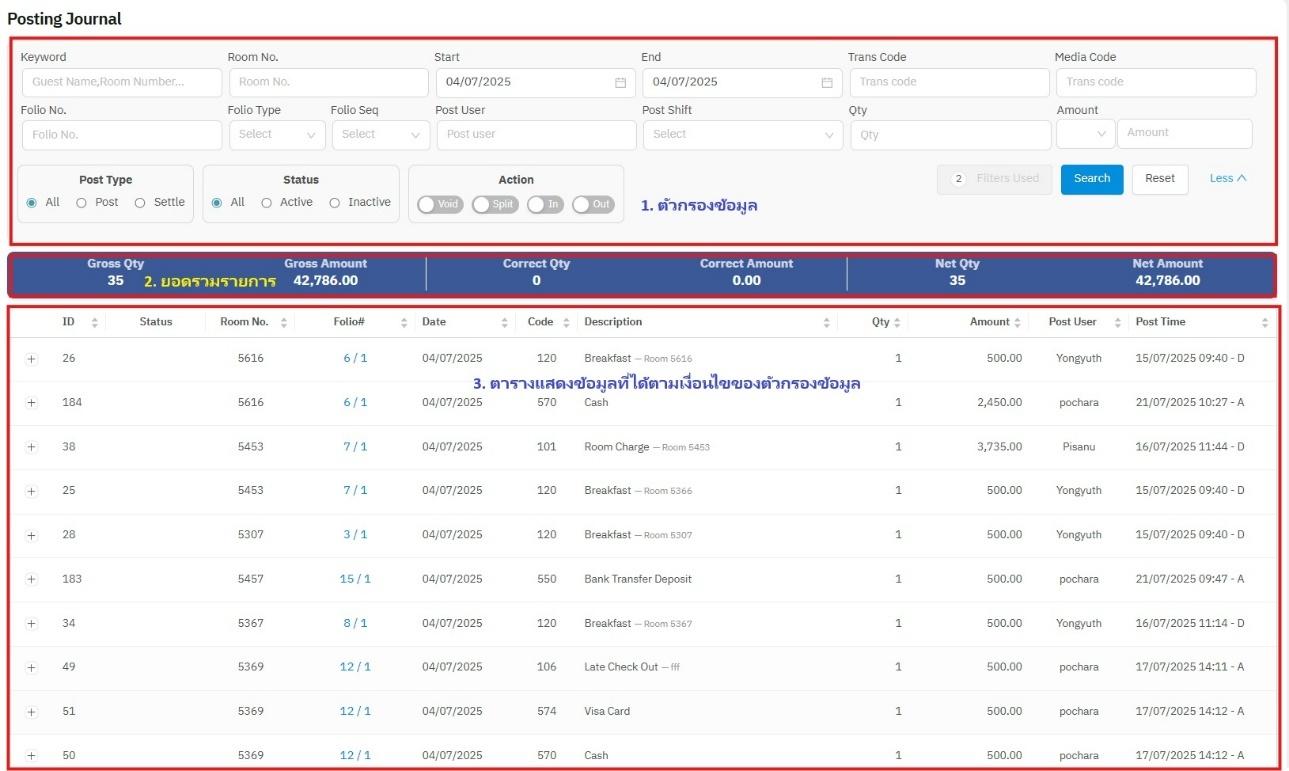
Task: Click the Keyword input field
Action: (121, 83)
